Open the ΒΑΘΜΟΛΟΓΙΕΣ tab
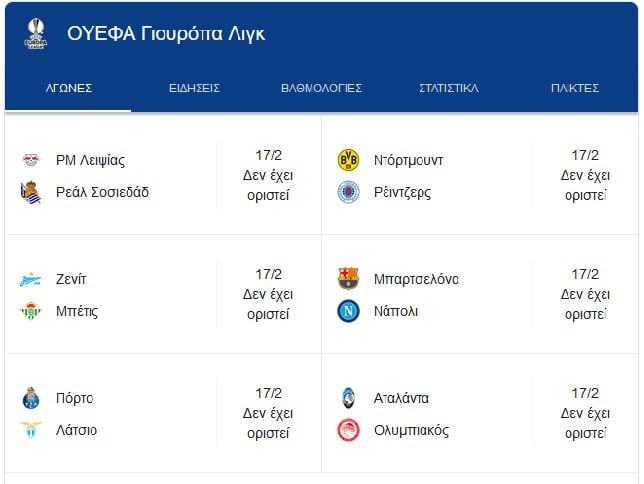Screen dimensions: 644x484 coord(322,88)
